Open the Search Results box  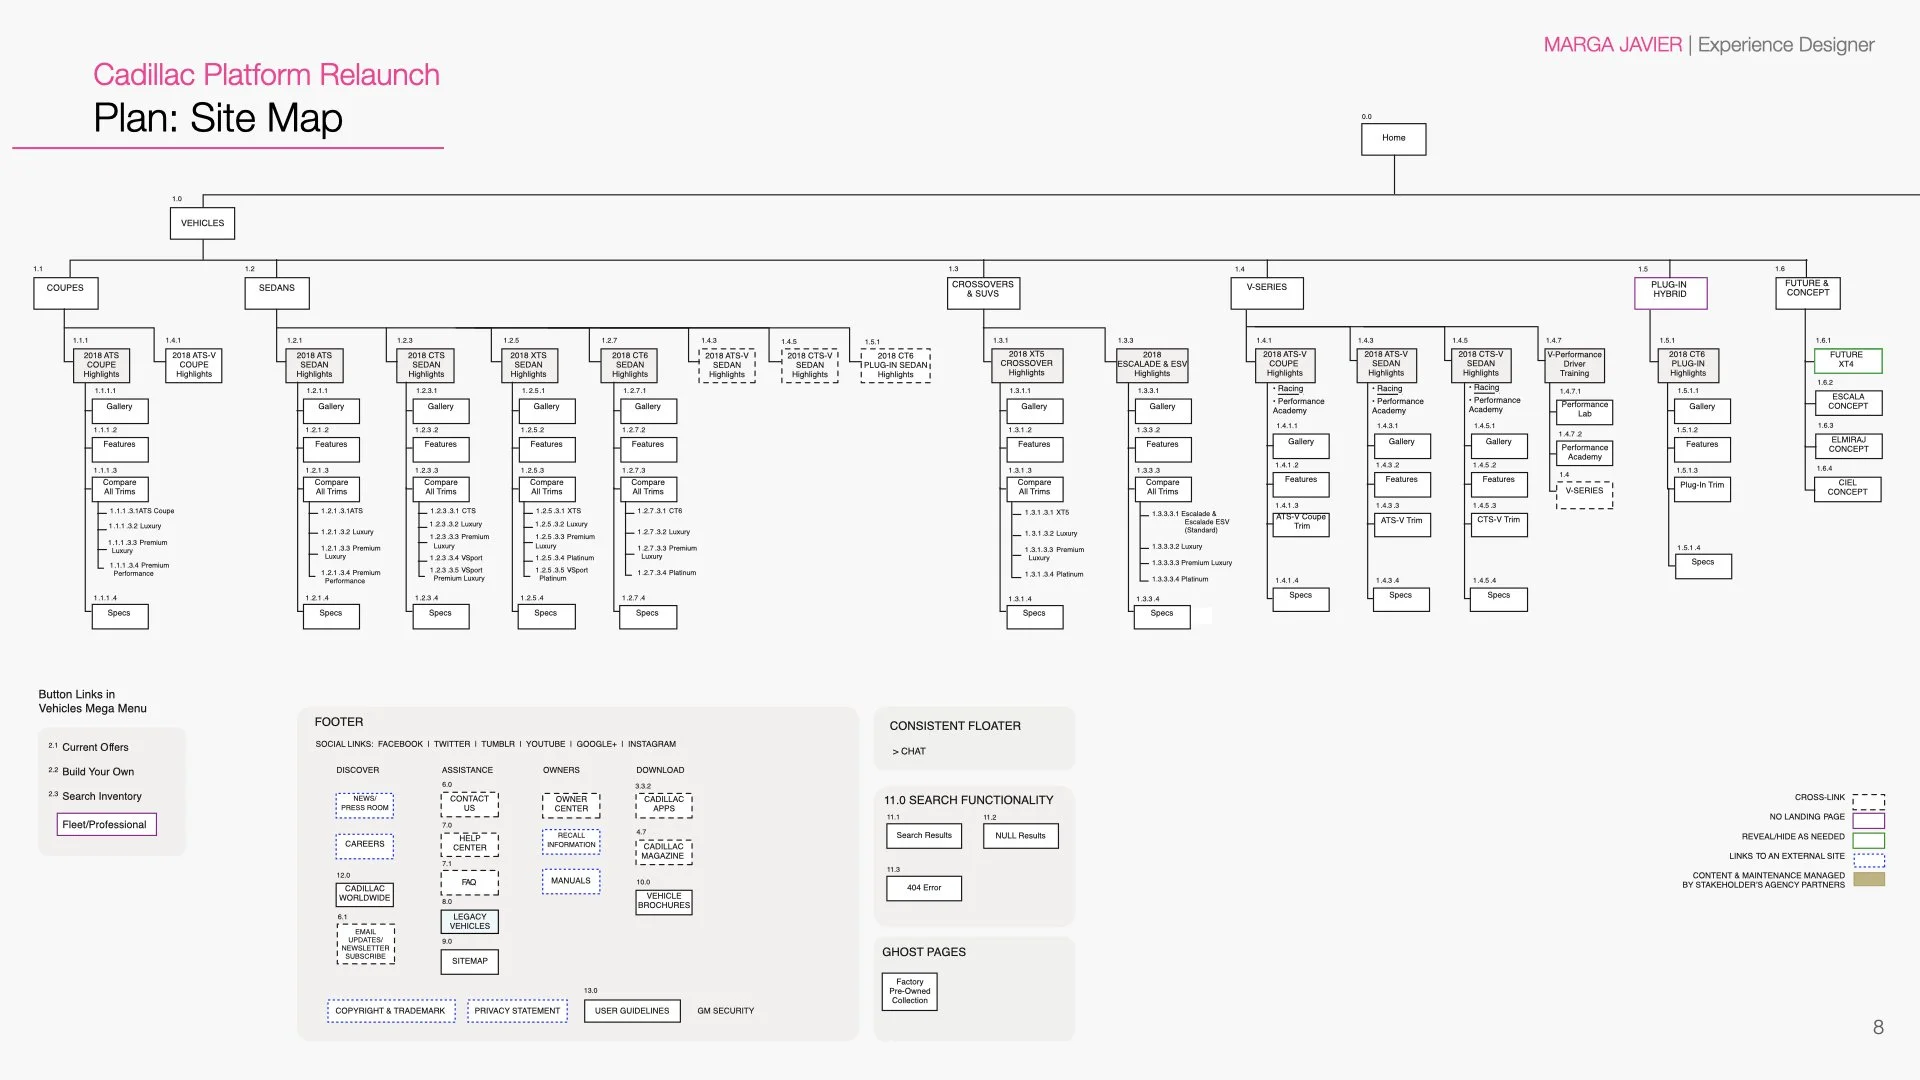pos(923,836)
